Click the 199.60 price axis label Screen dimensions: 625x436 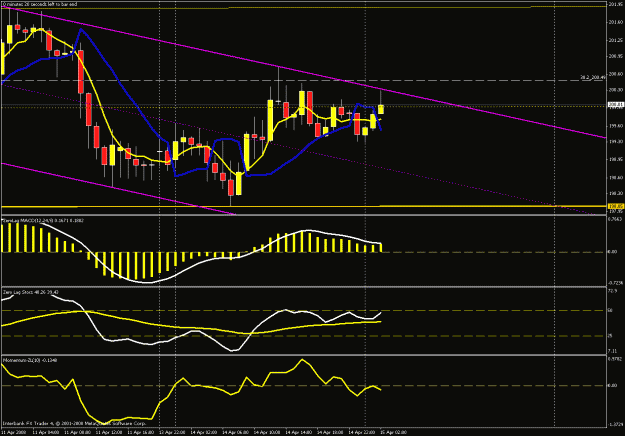[615, 126]
